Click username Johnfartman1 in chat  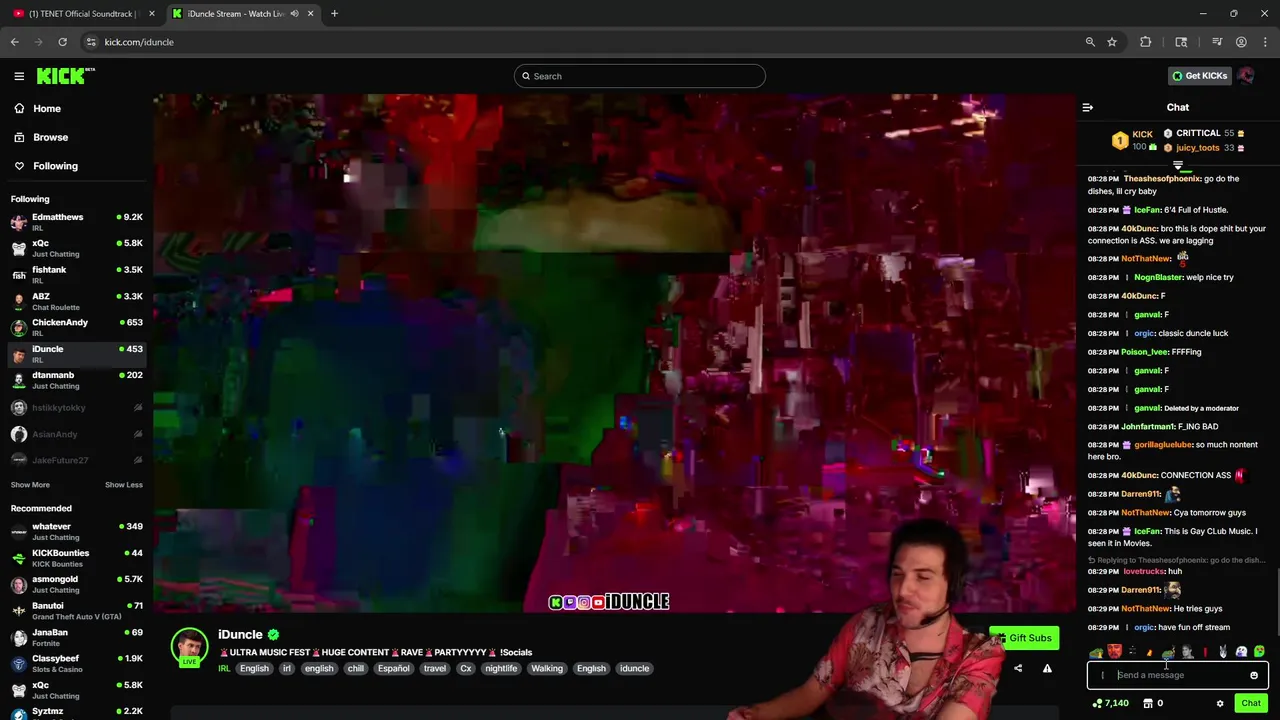pos(1147,426)
